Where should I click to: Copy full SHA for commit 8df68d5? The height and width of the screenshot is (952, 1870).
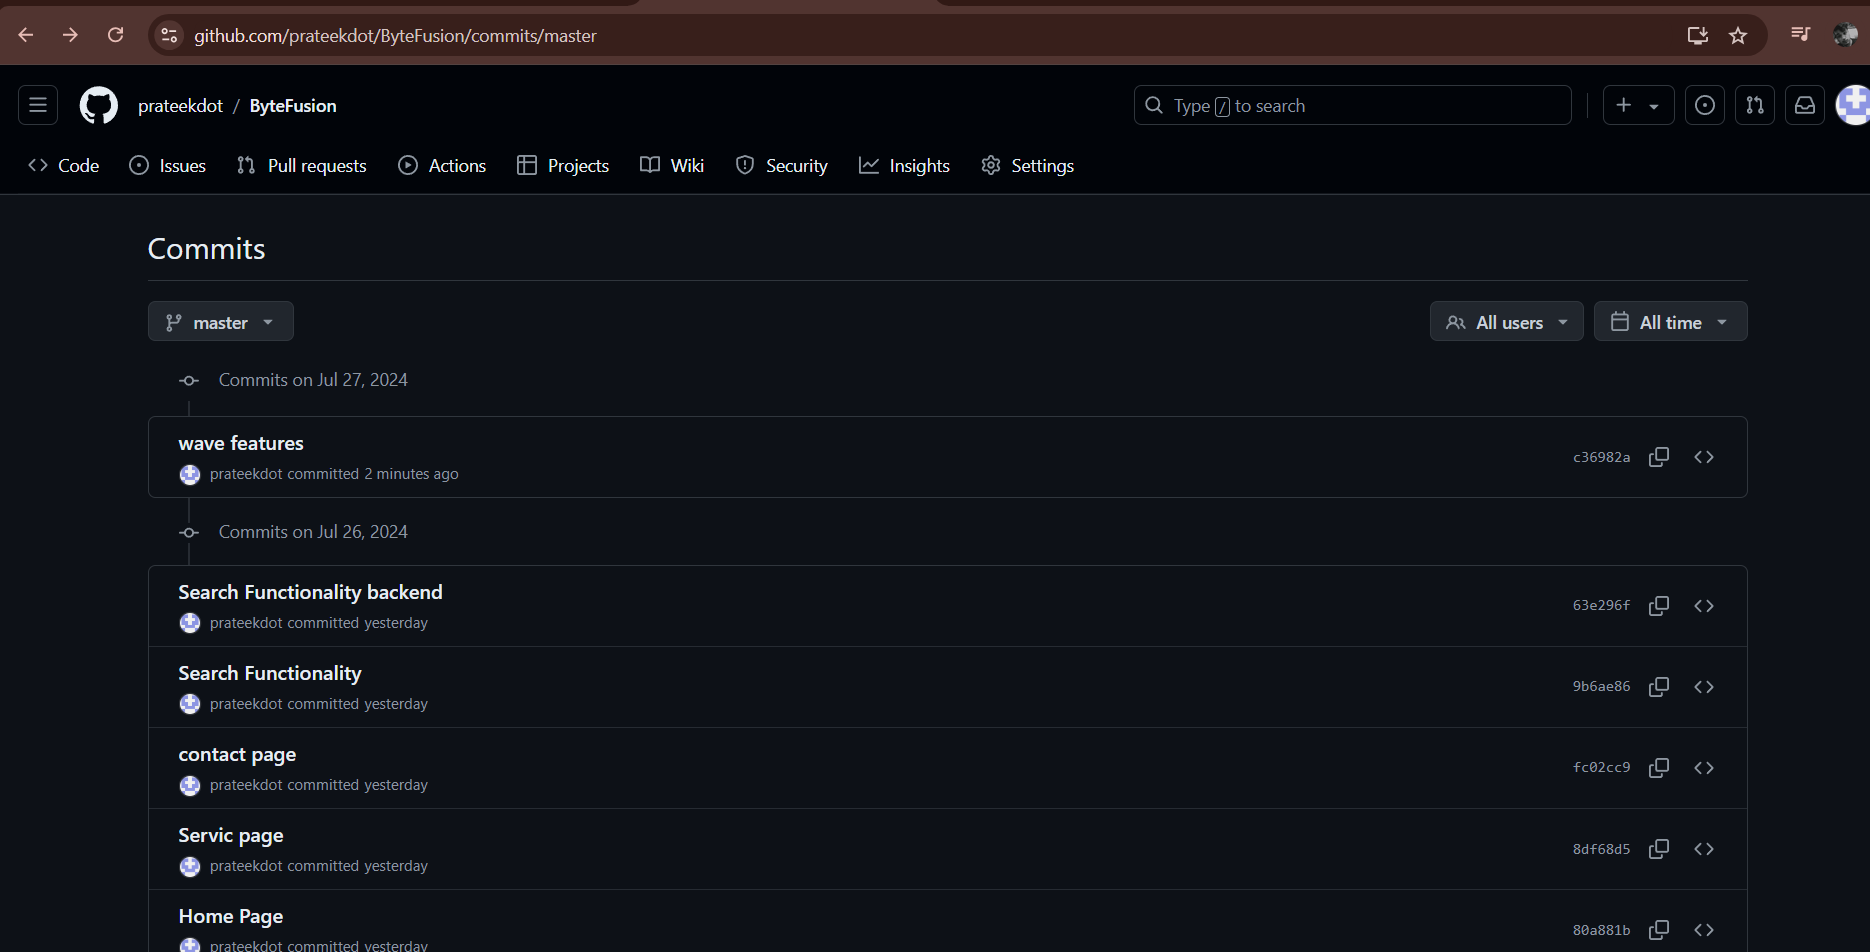pos(1659,849)
